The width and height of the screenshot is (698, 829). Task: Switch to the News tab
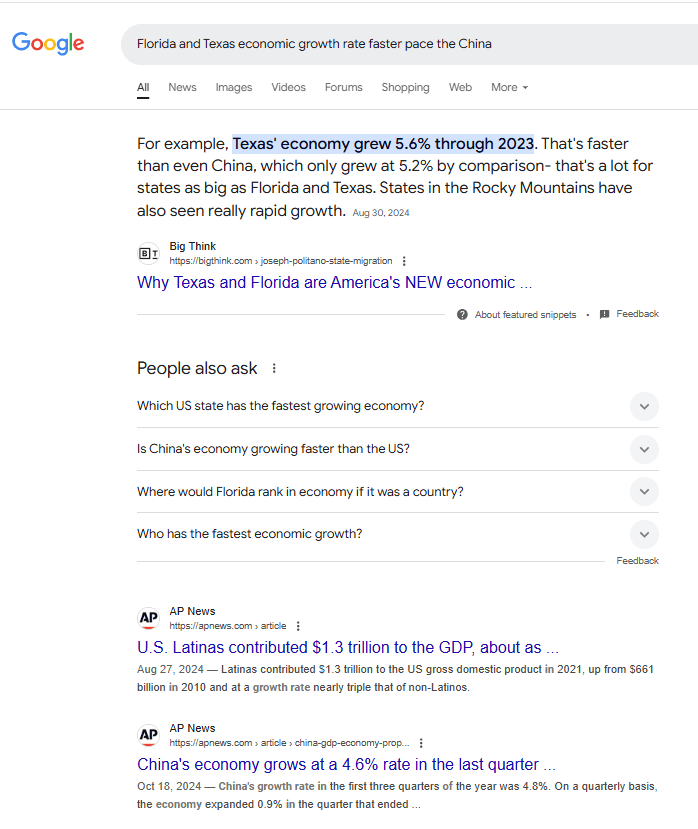click(182, 88)
